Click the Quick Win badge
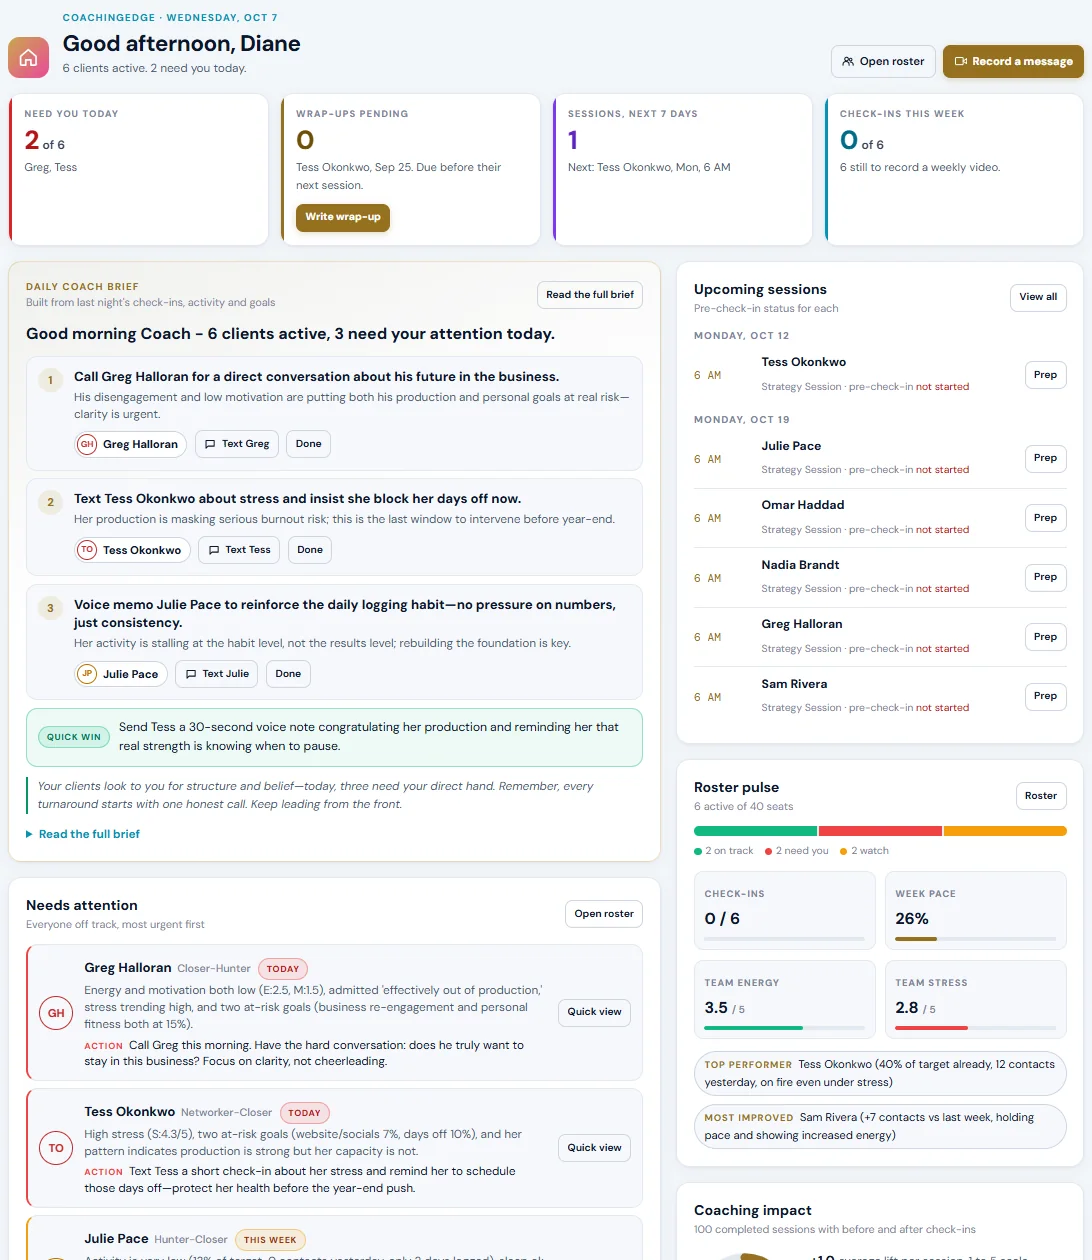The width and height of the screenshot is (1092, 1260). click(x=74, y=737)
